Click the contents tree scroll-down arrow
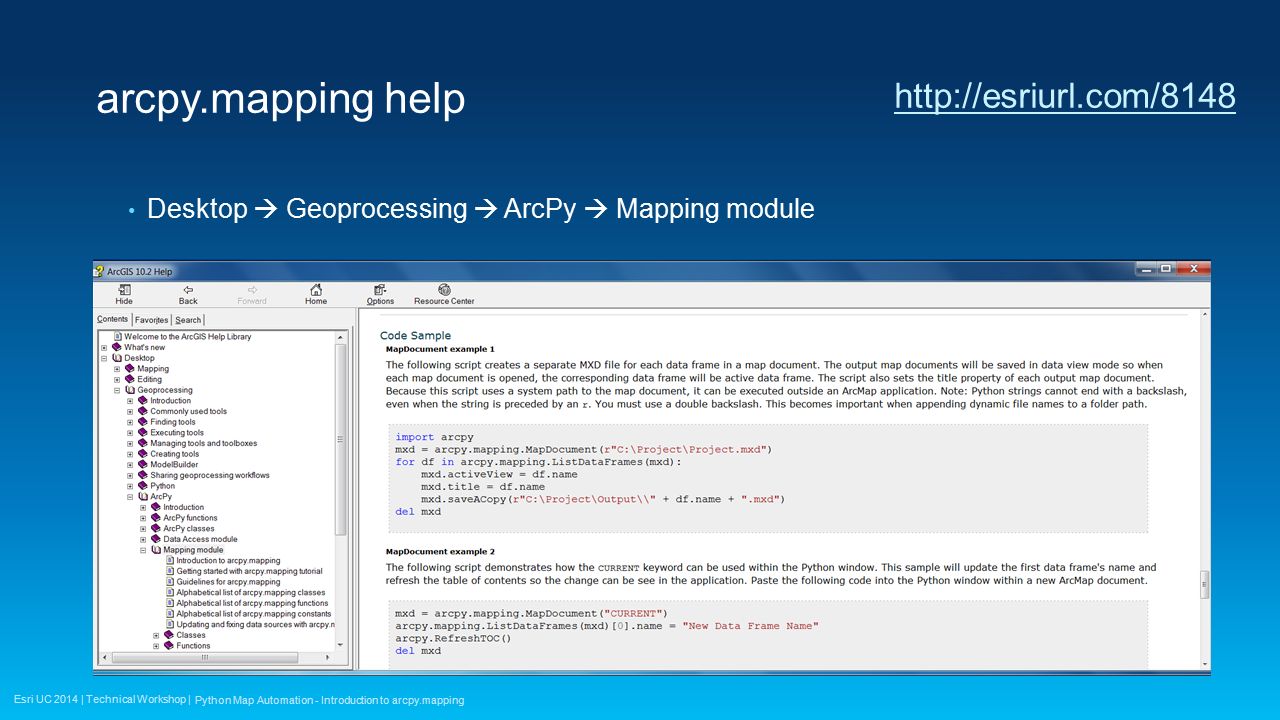 pyautogui.click(x=341, y=645)
